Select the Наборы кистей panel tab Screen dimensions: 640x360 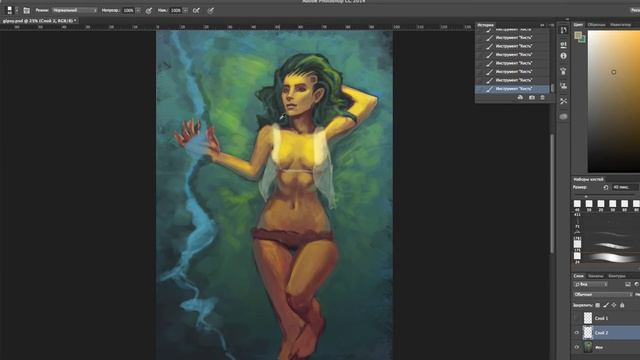[588, 179]
